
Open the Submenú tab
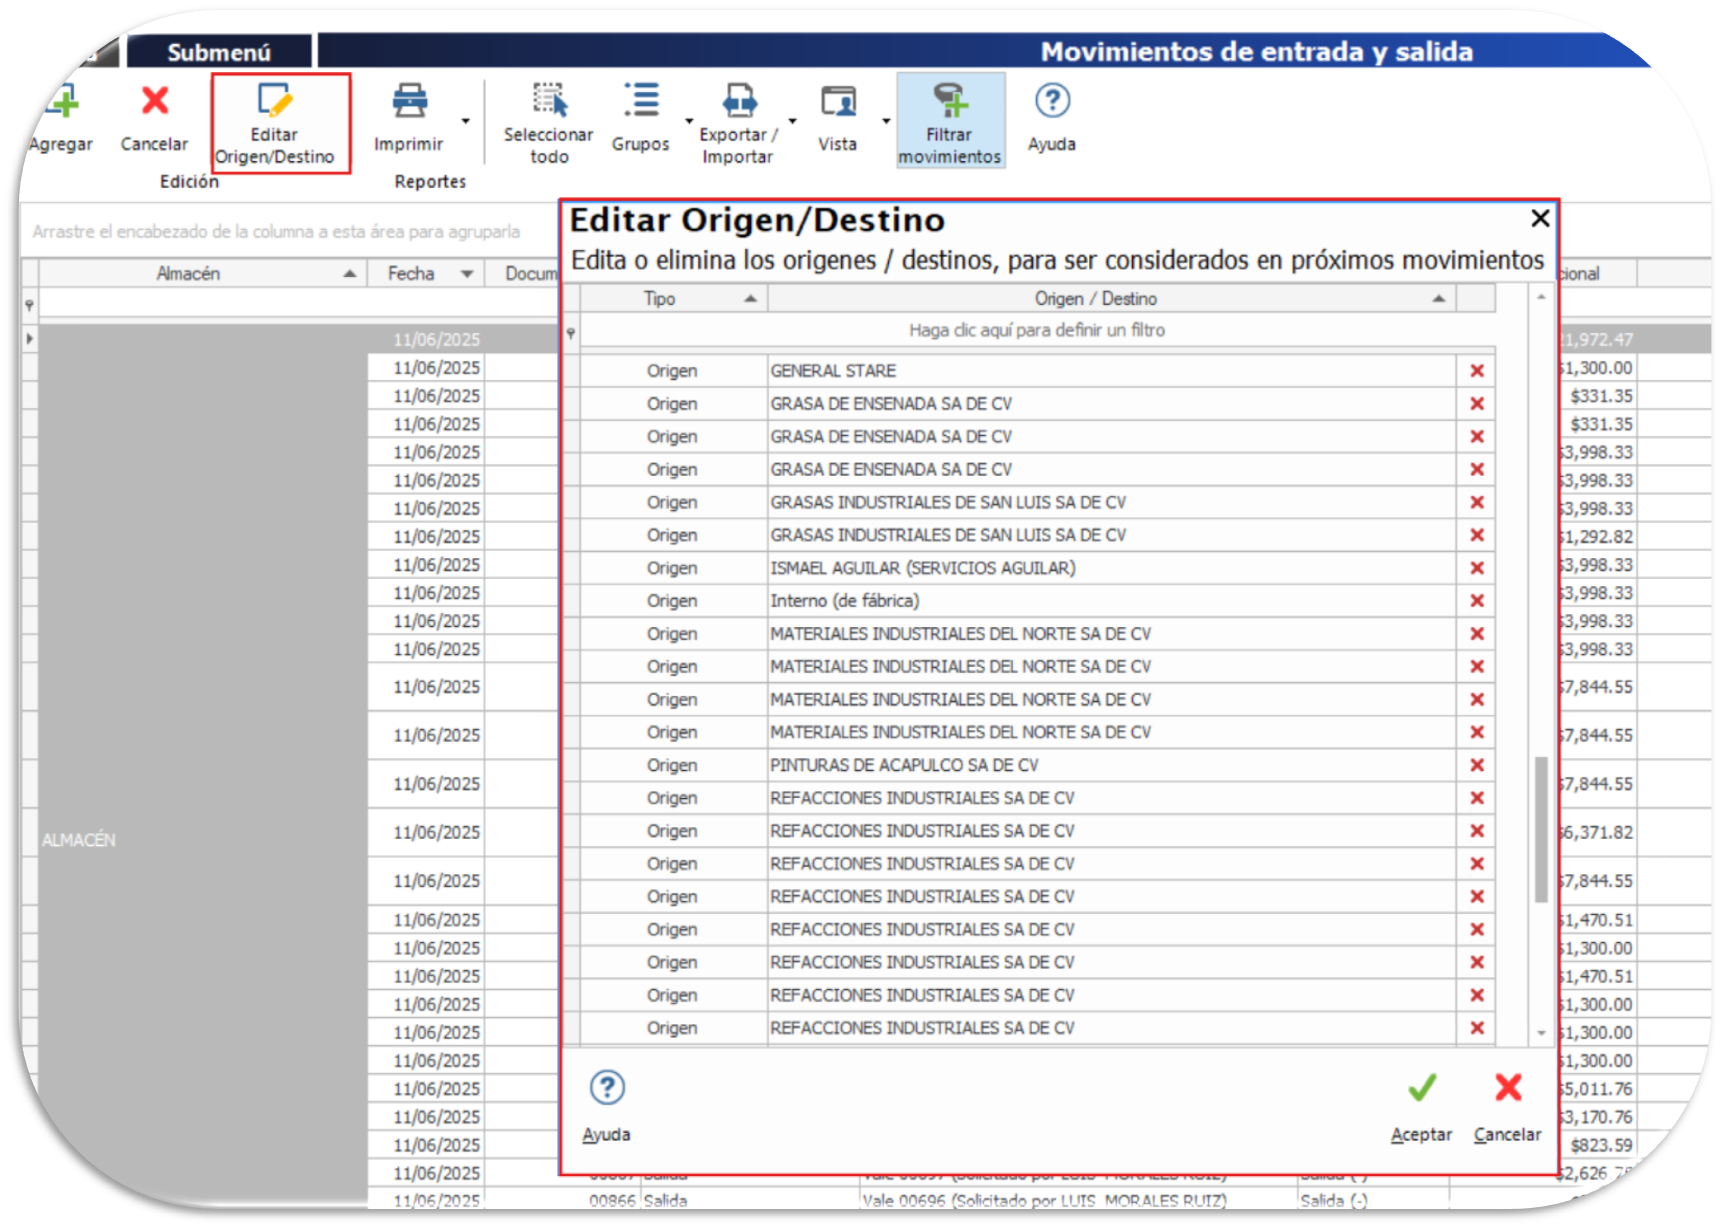click(219, 52)
